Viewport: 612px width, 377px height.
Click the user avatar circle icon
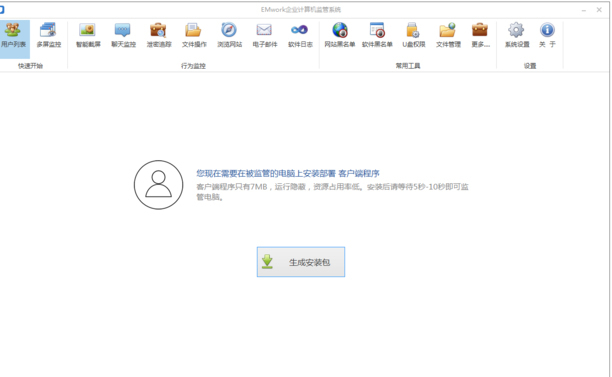click(158, 185)
